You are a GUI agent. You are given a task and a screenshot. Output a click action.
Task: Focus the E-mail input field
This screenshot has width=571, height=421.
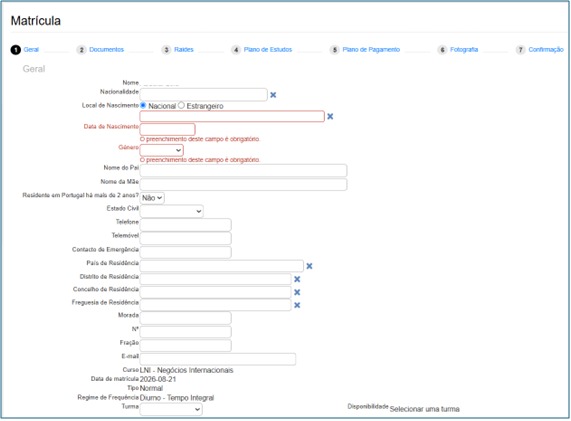(x=218, y=359)
